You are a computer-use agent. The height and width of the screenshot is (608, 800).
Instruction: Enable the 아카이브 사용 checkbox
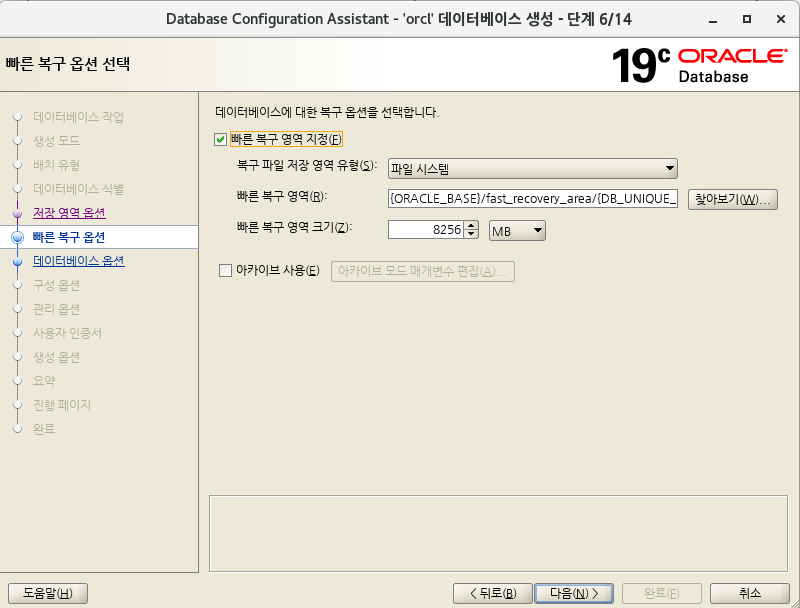point(225,270)
